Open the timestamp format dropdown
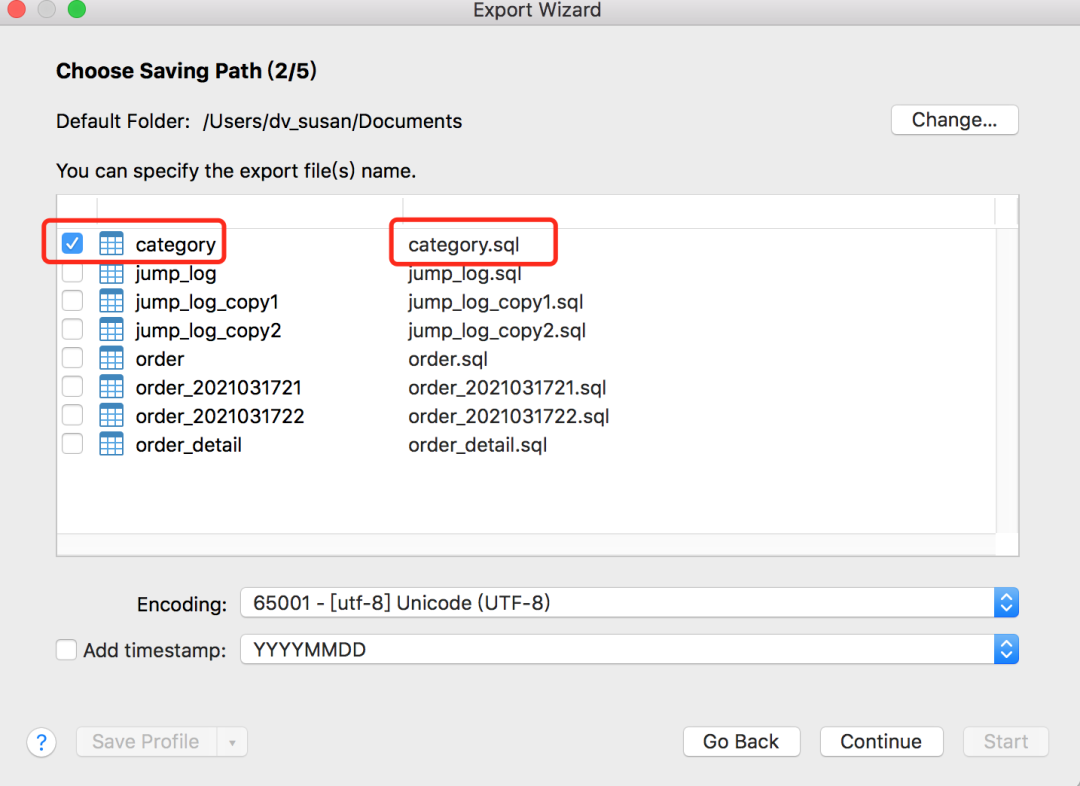Image resolution: width=1080 pixels, height=786 pixels. point(1005,649)
